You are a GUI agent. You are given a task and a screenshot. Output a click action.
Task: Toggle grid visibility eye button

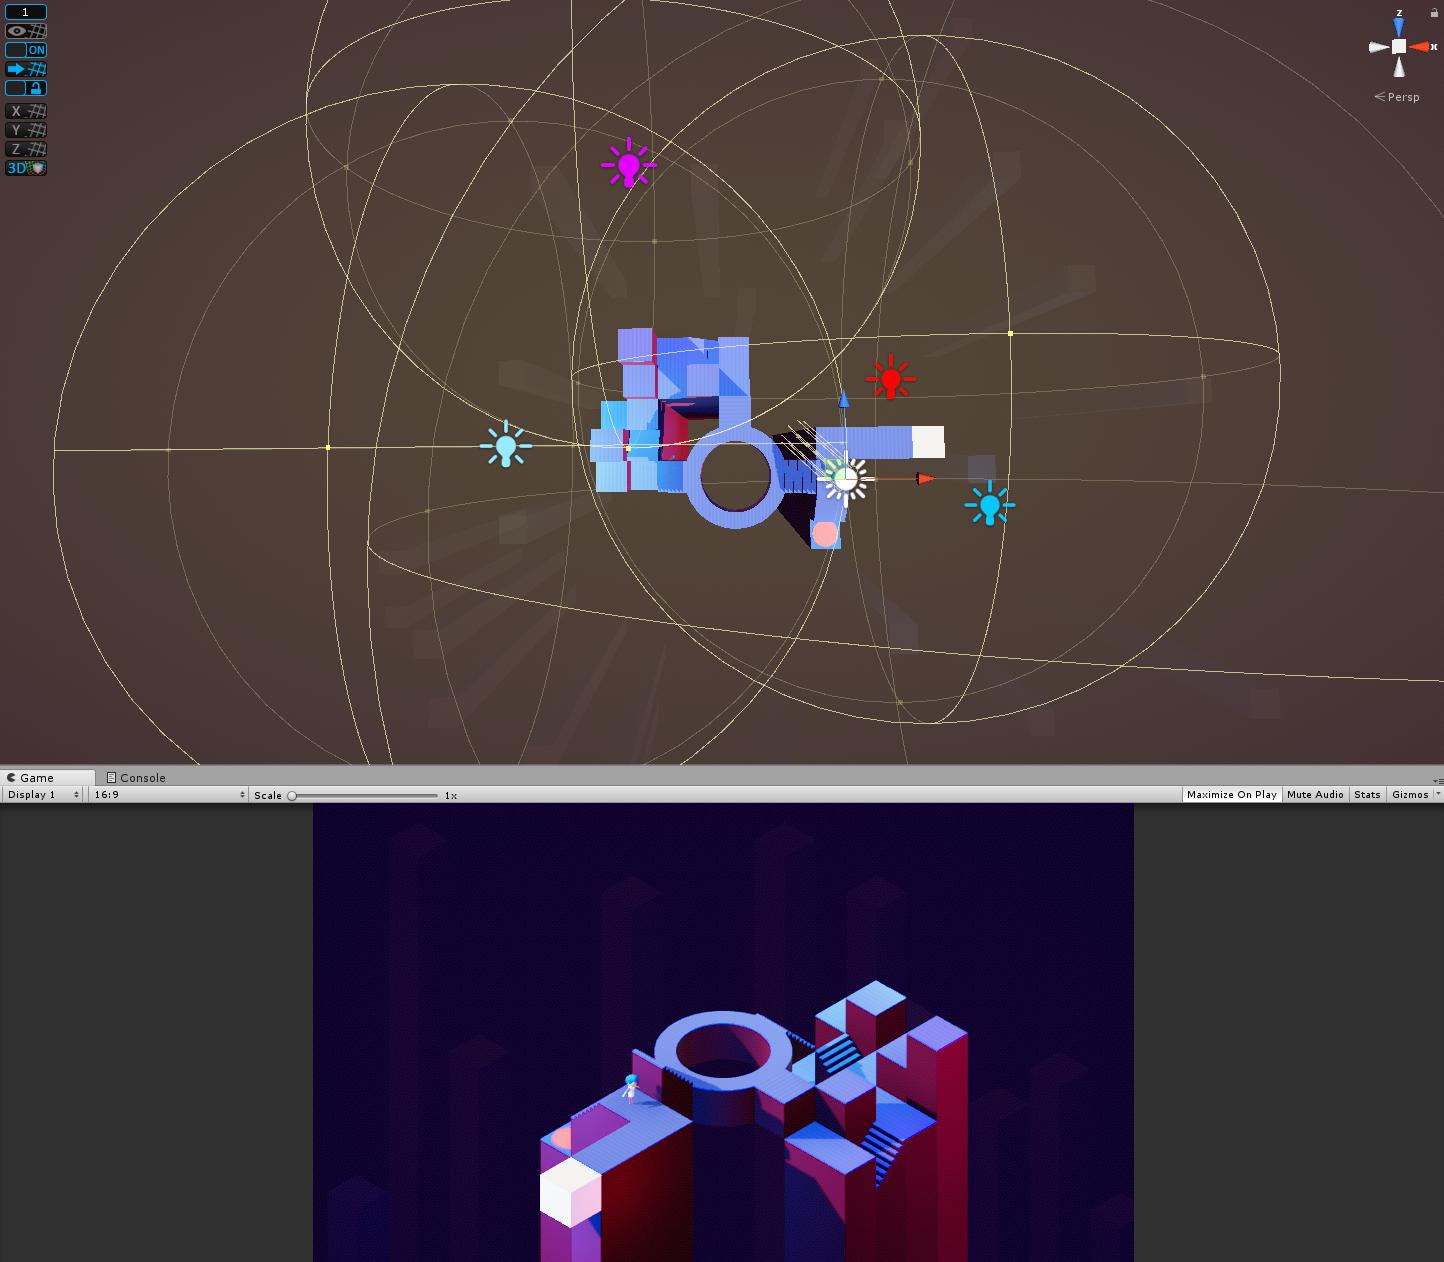26,31
